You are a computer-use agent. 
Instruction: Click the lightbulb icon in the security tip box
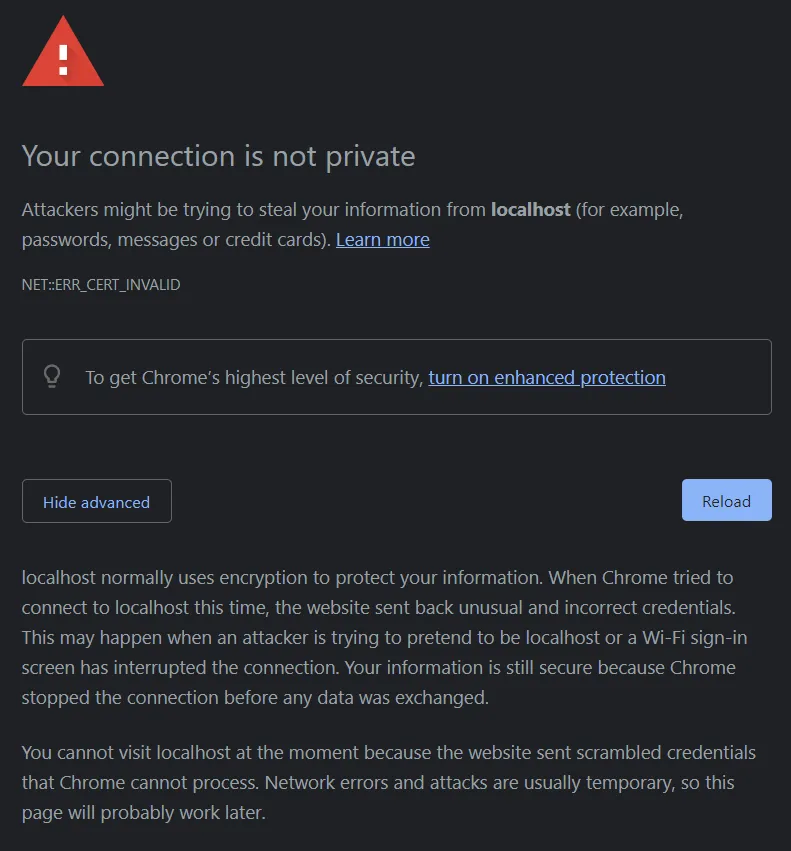click(52, 376)
